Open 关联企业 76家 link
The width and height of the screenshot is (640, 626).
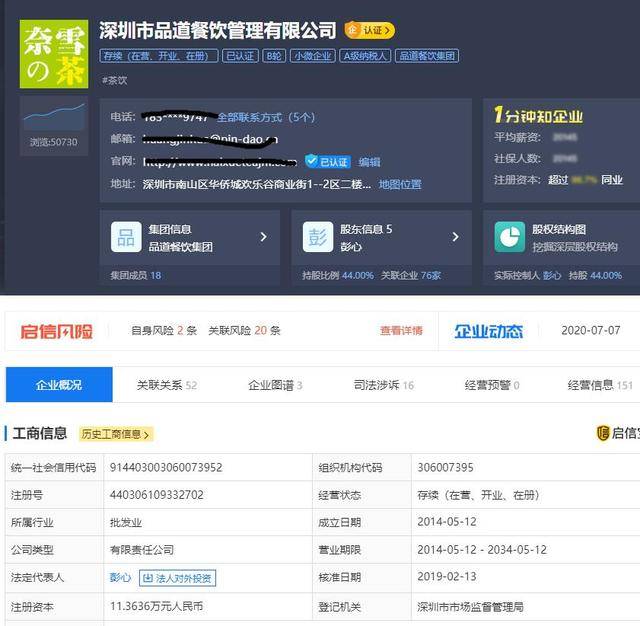[411, 275]
